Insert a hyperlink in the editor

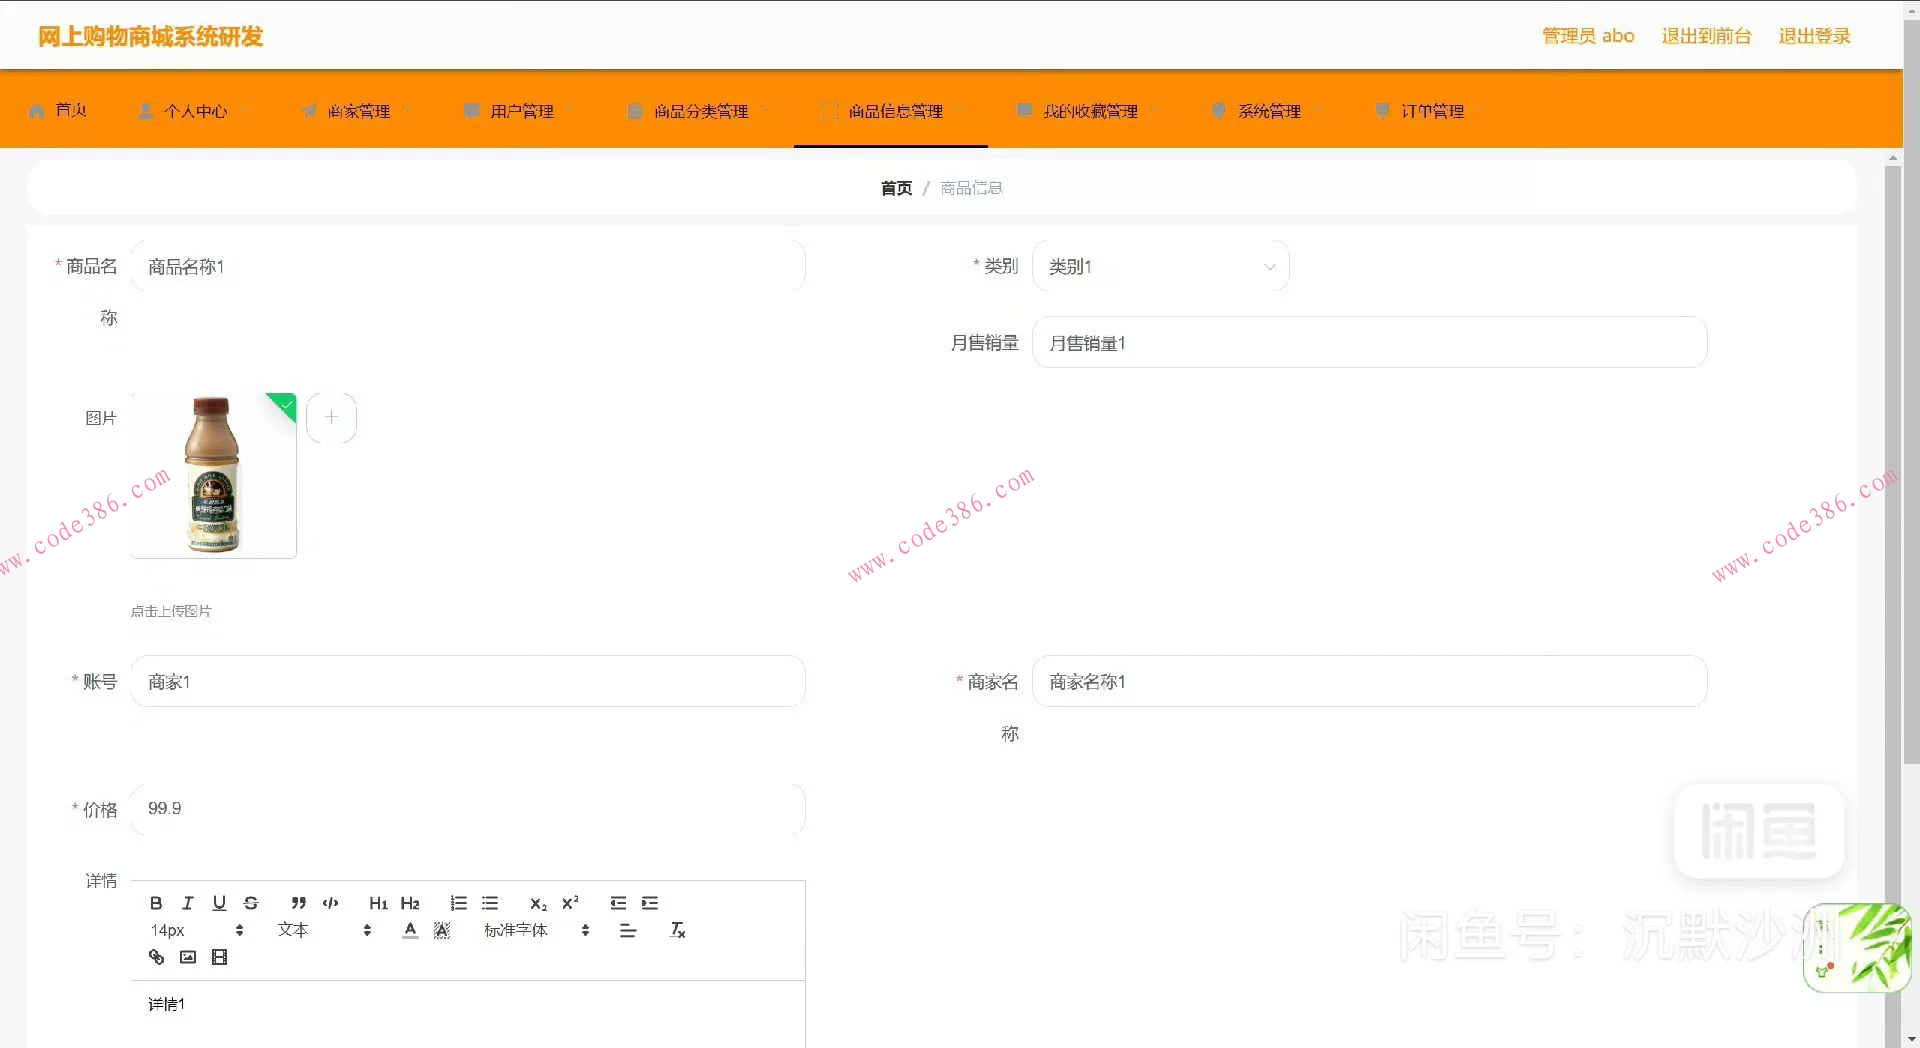156,957
